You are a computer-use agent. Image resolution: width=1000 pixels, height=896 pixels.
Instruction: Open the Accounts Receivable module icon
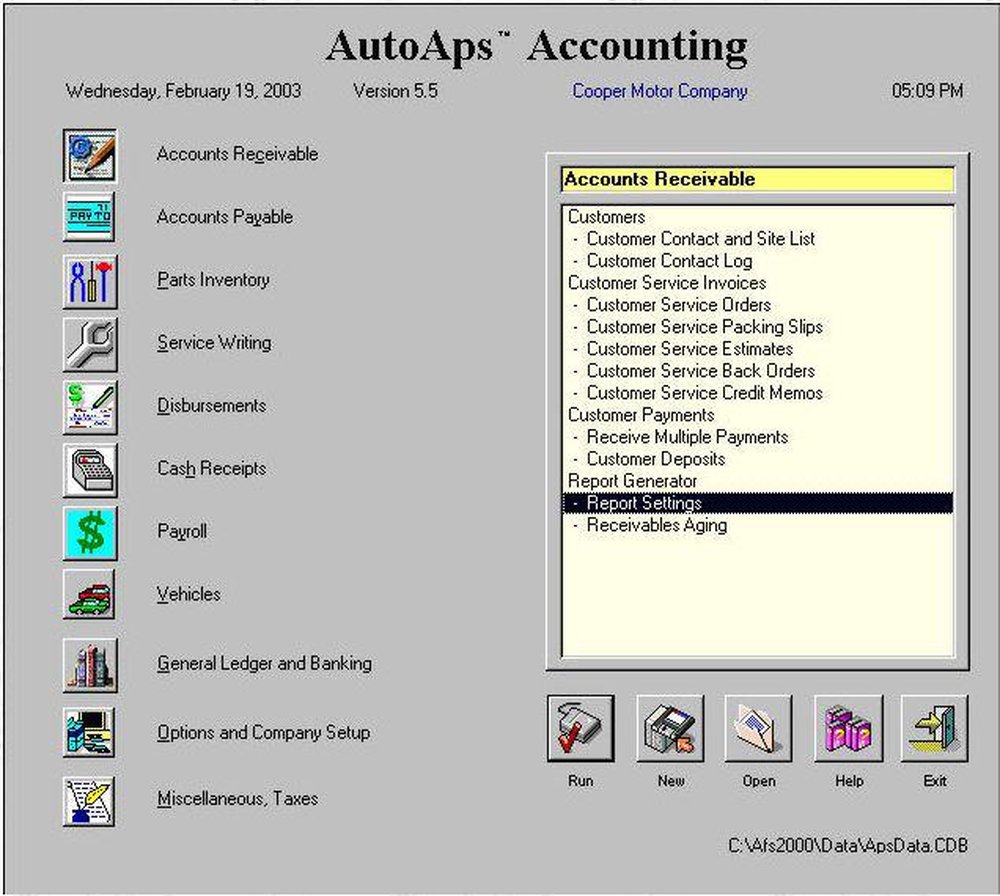click(x=90, y=156)
